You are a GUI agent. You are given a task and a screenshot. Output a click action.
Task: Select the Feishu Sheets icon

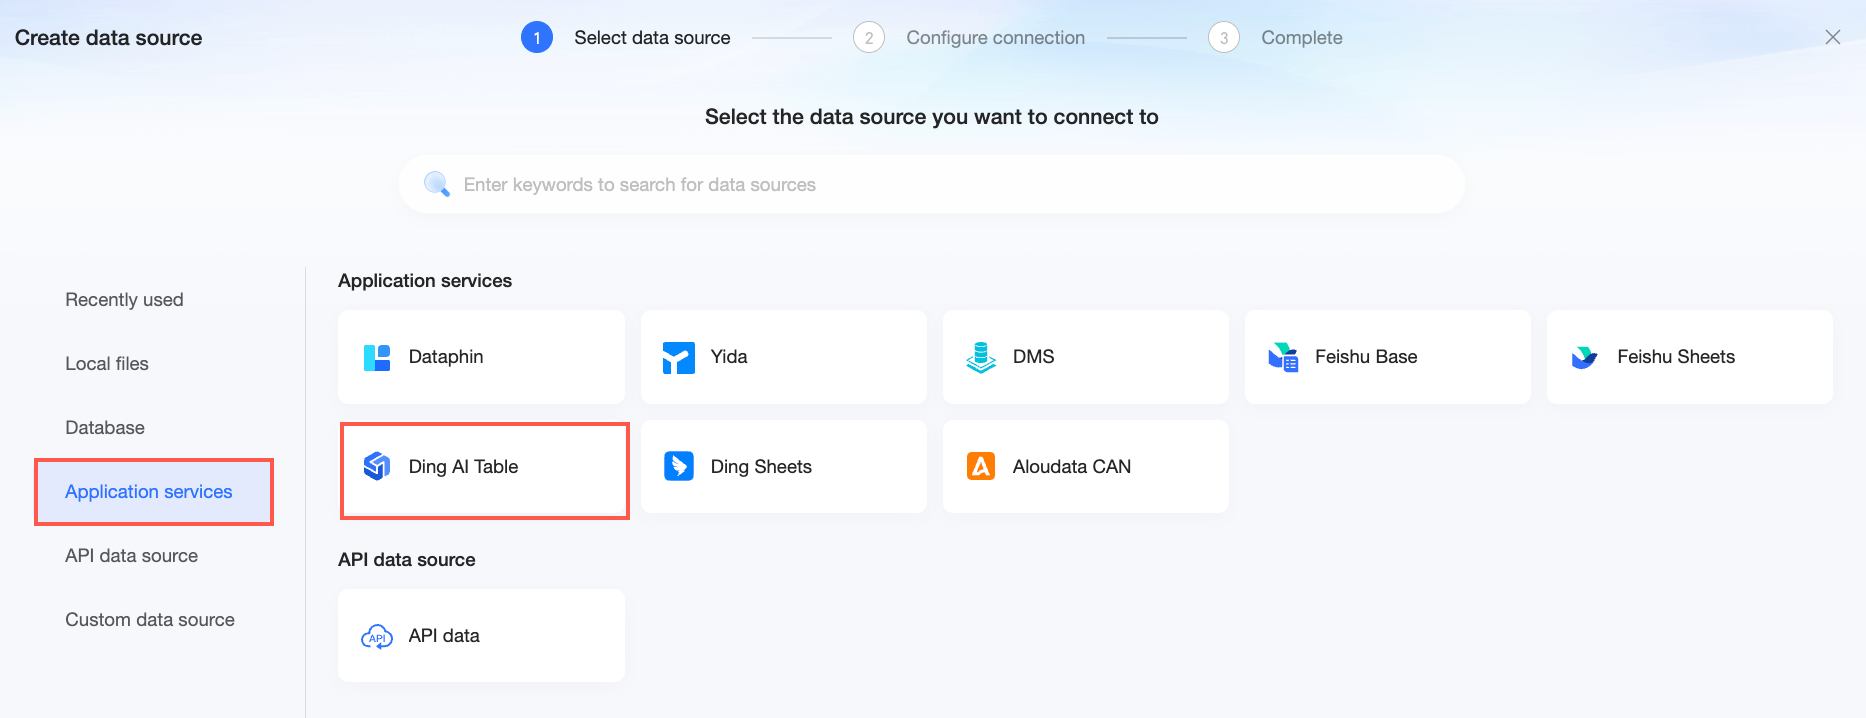1585,357
